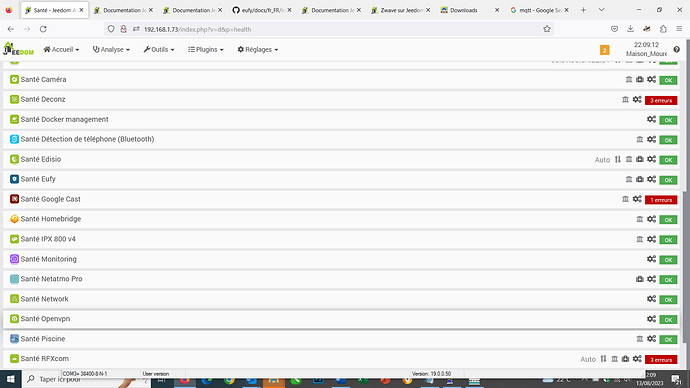This screenshot has height=388, width=690.
Task: Select the Santé Caméra row title
Action: click(43, 80)
